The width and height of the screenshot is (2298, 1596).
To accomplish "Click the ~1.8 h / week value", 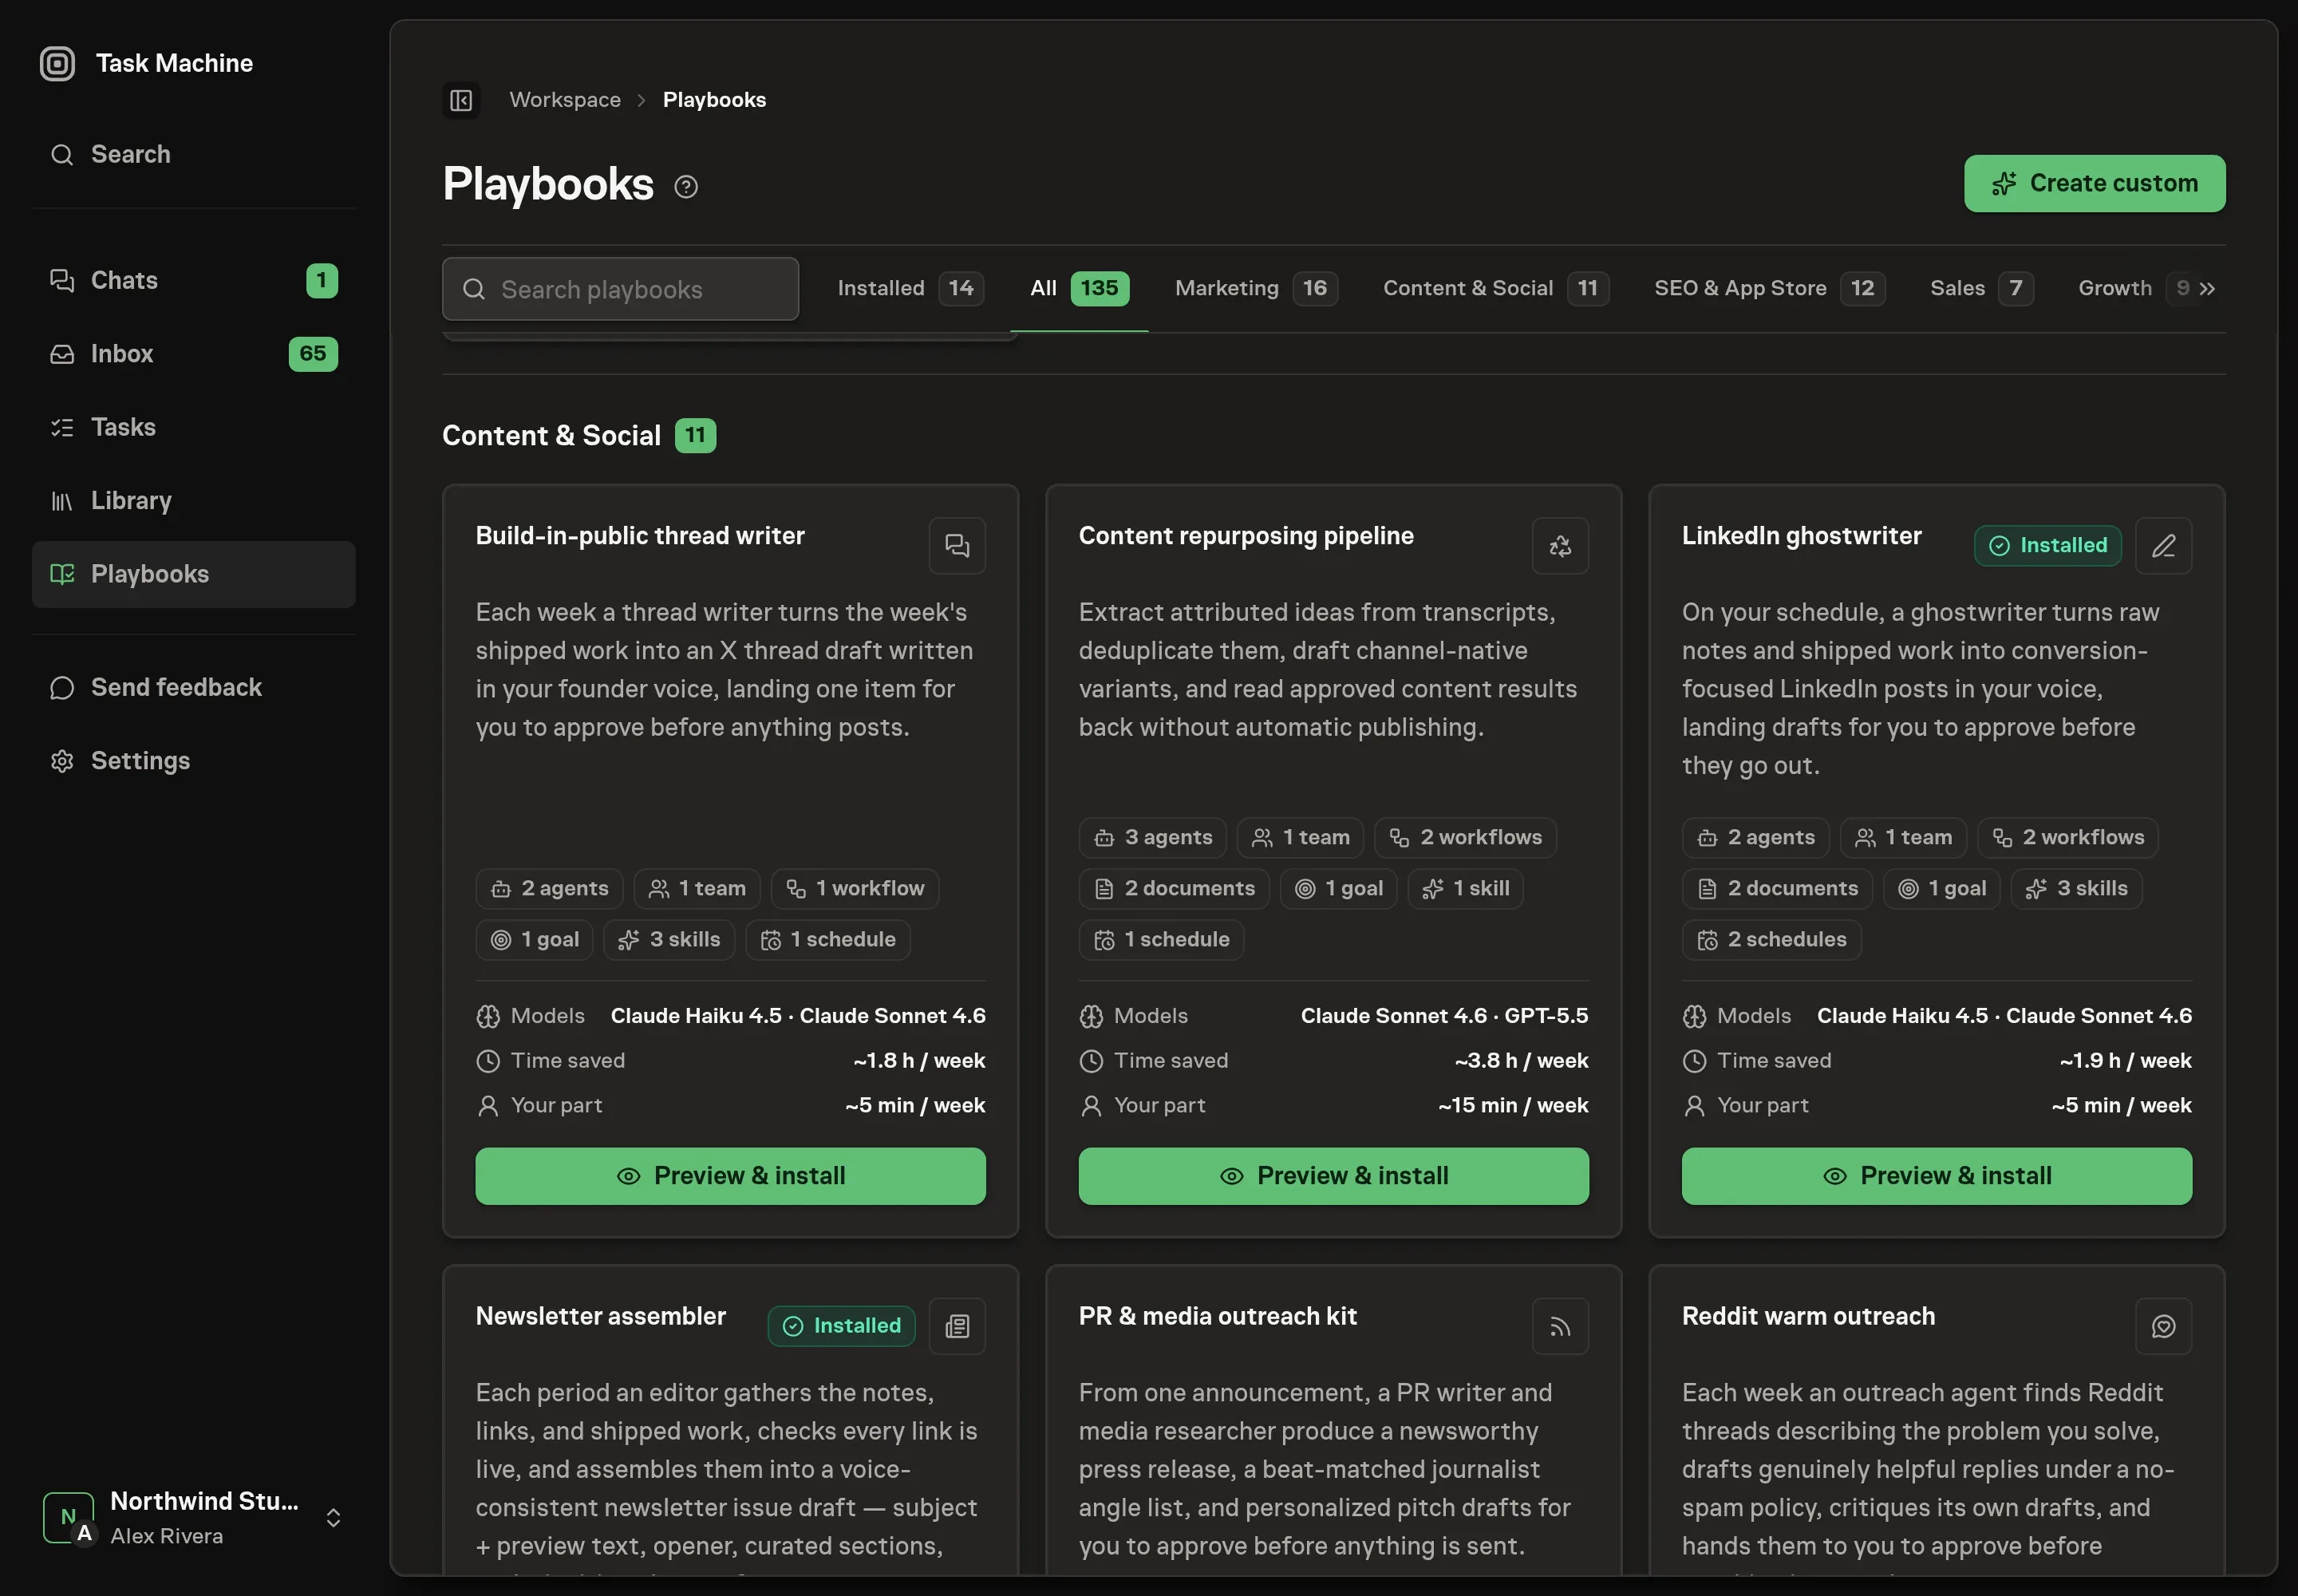I will click(919, 1060).
